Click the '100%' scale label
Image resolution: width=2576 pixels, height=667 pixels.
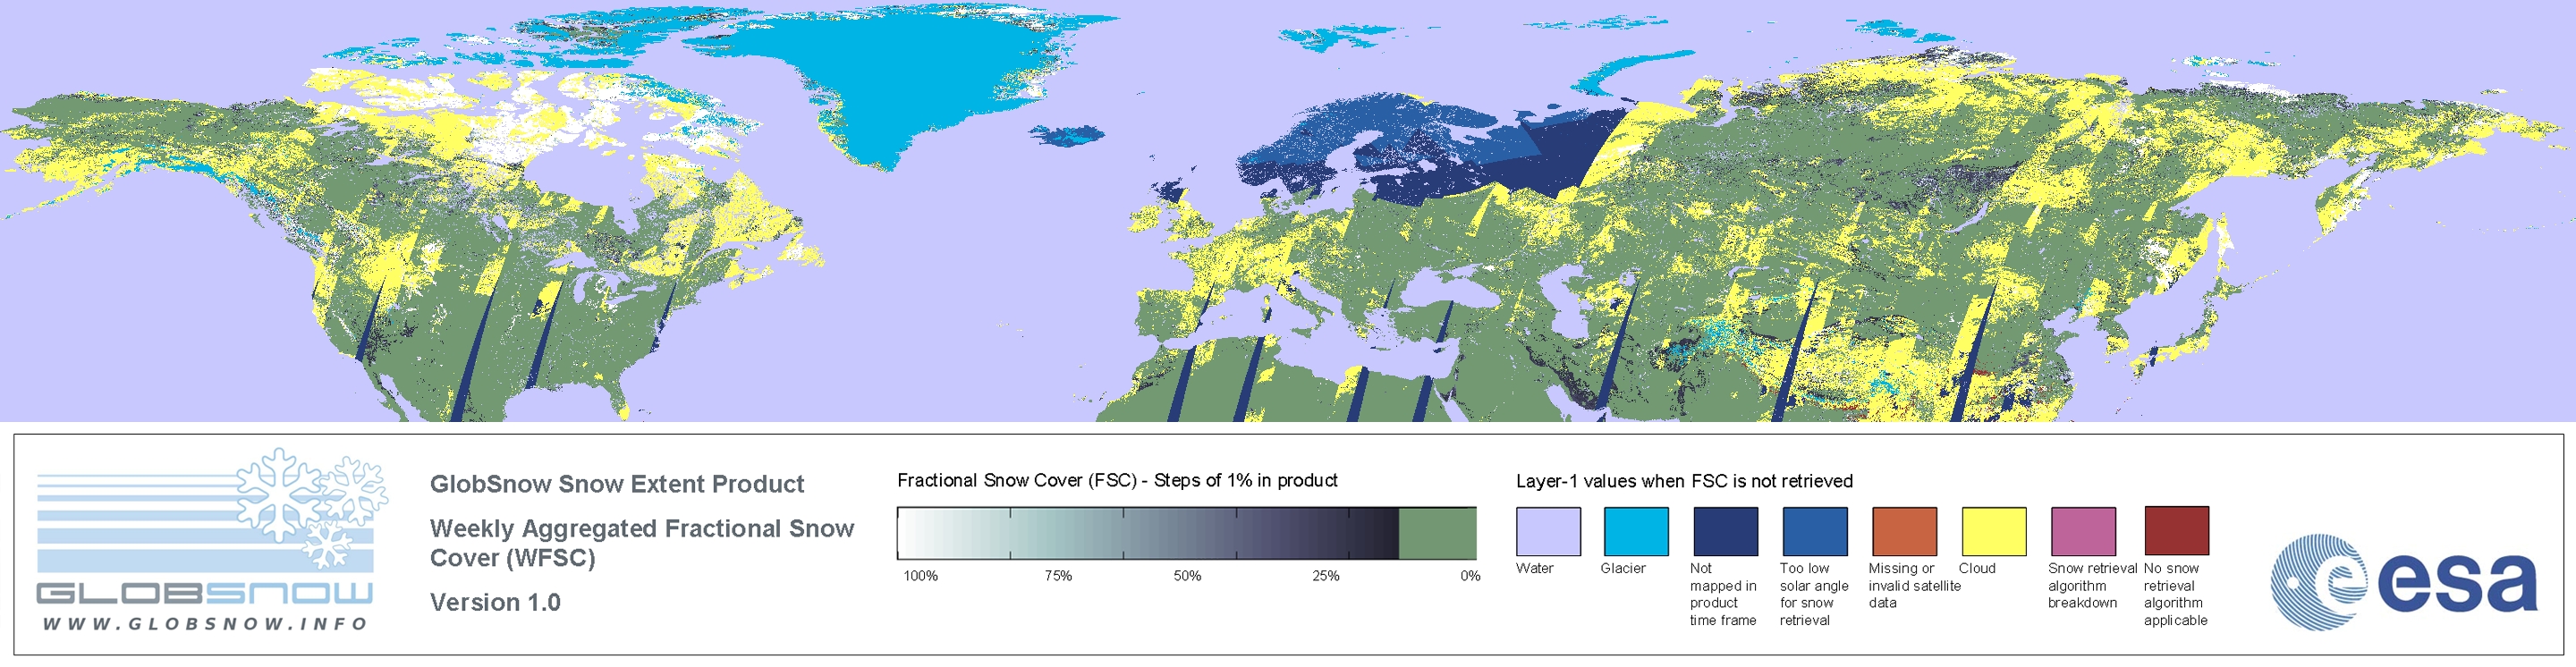coord(921,576)
